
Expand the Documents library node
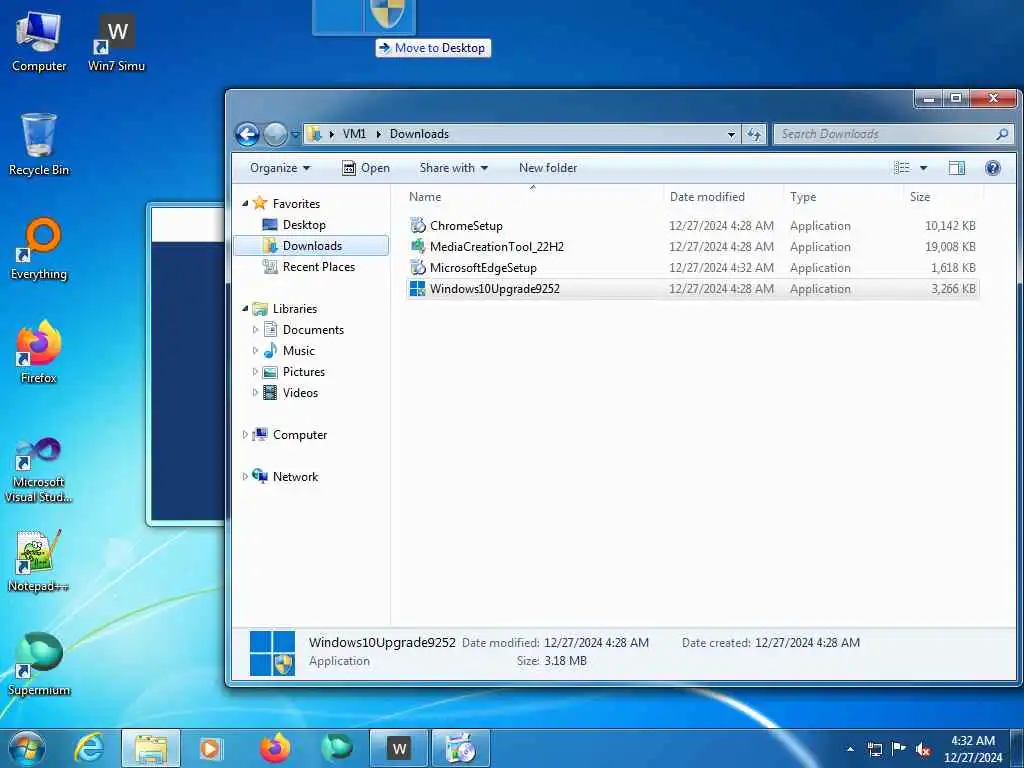(255, 330)
